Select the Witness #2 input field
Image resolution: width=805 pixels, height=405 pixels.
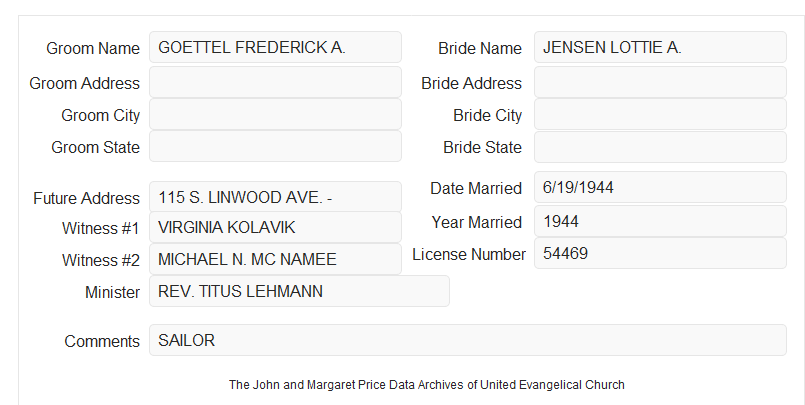[x=275, y=259]
